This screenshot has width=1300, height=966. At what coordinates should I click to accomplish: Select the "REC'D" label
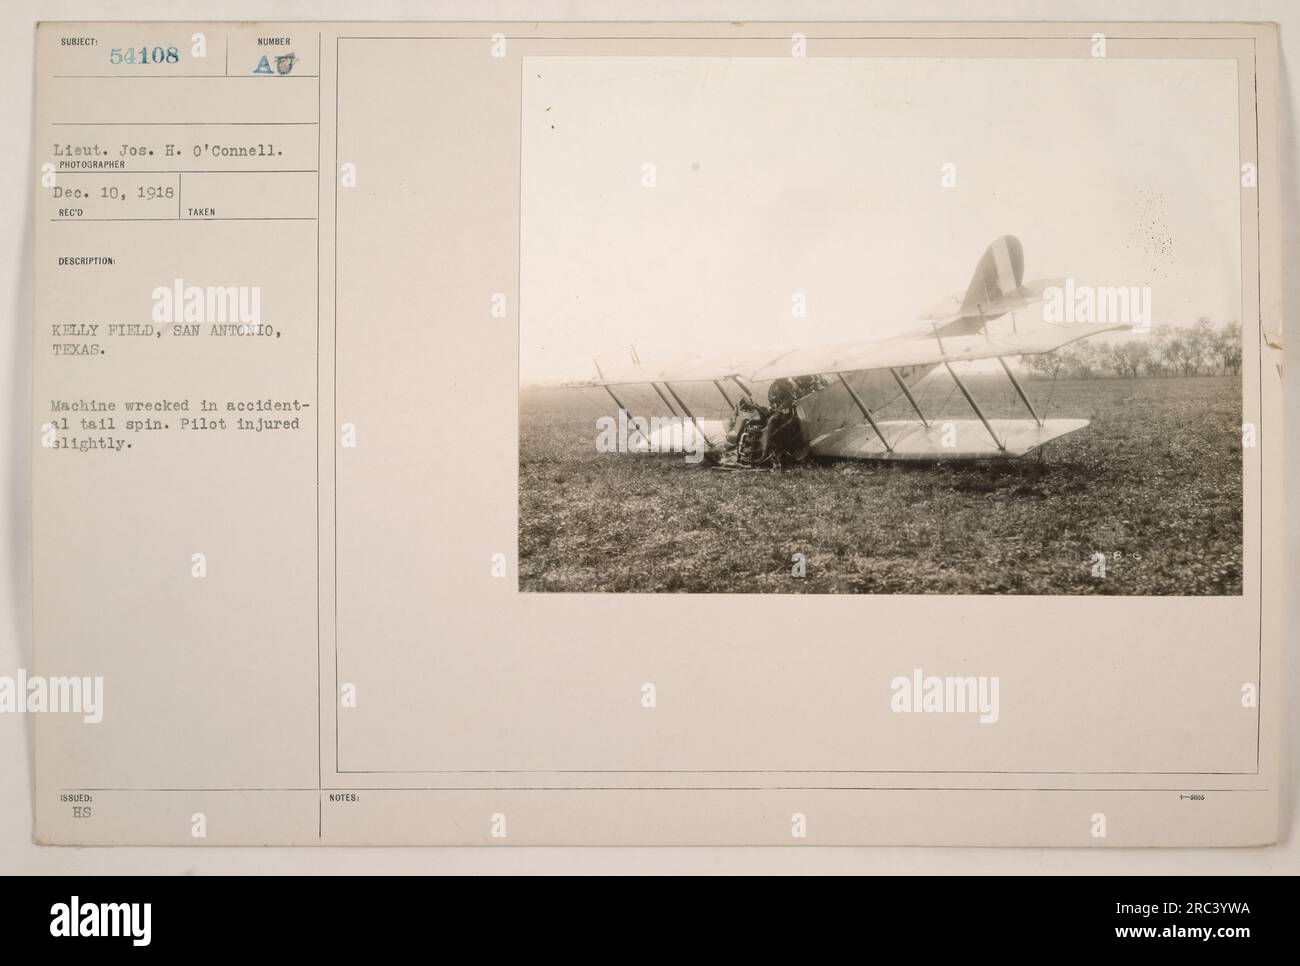tap(72, 212)
